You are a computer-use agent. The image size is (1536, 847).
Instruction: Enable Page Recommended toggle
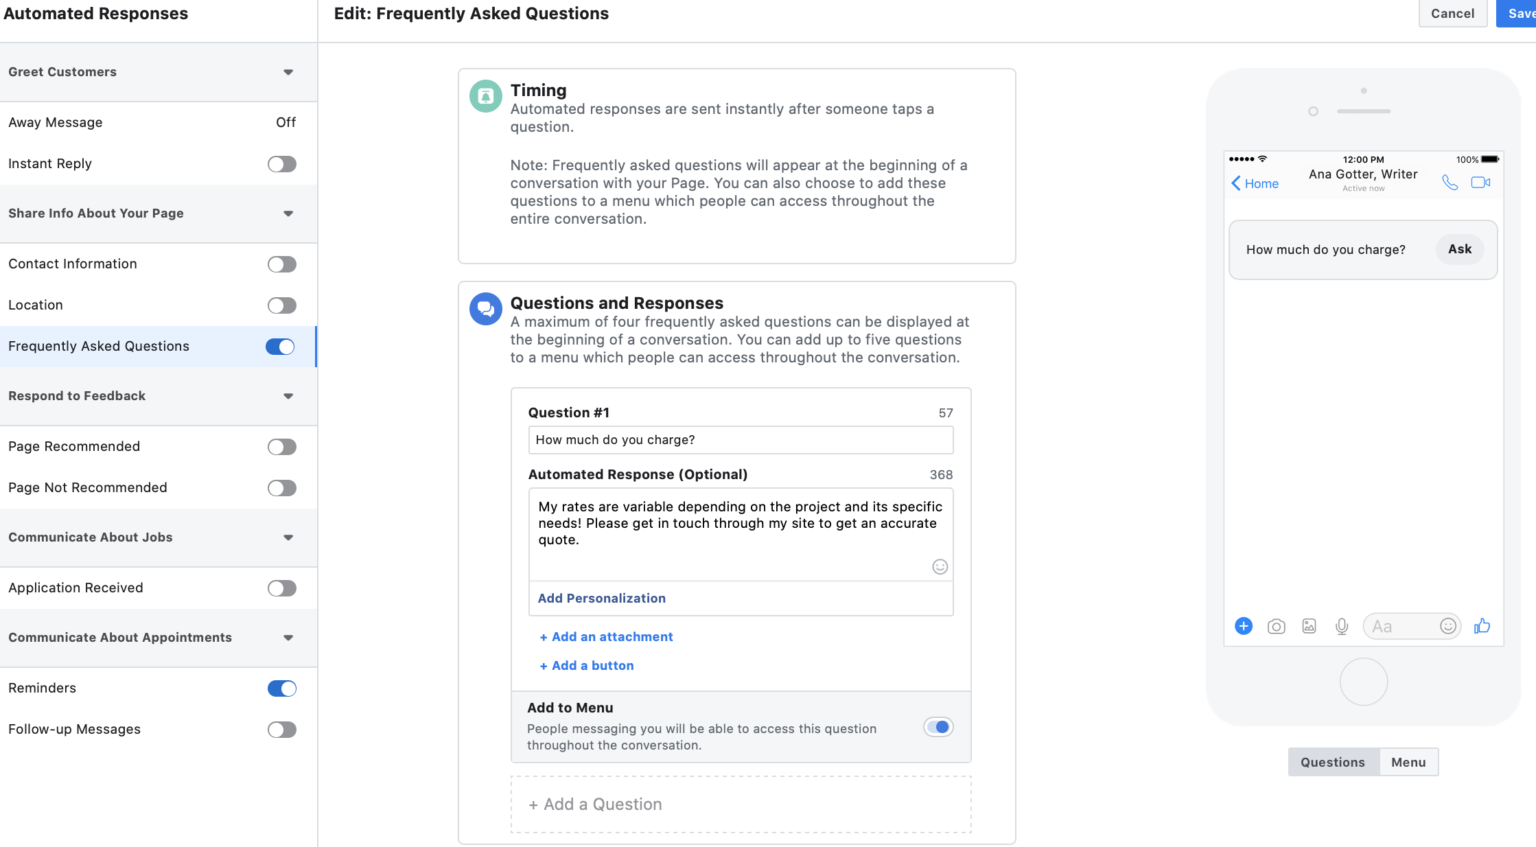282,447
